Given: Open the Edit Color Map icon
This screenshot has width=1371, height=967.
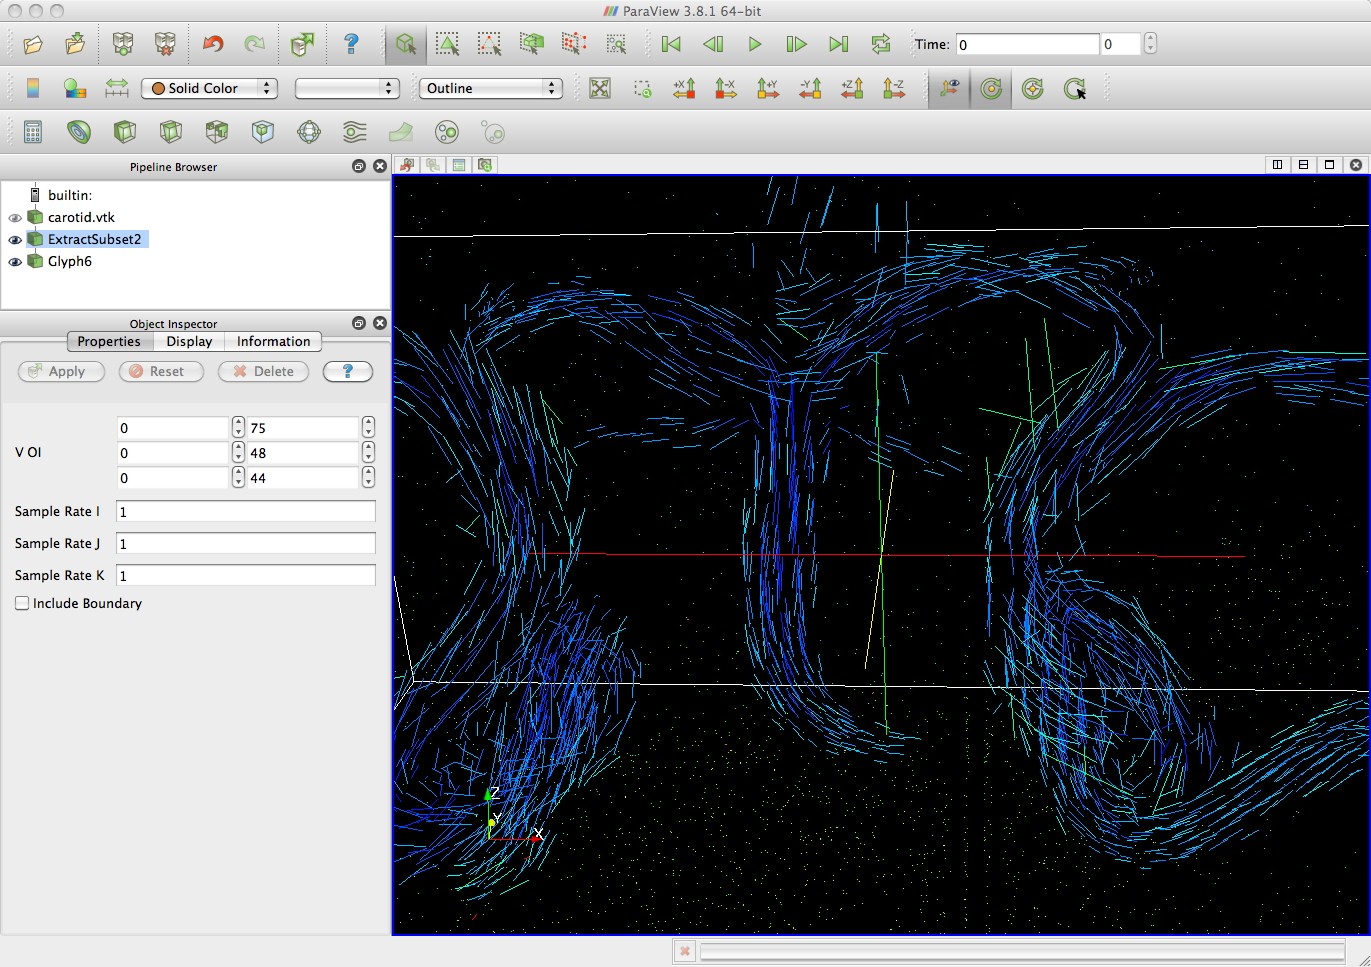Looking at the screenshot, I should [x=75, y=88].
